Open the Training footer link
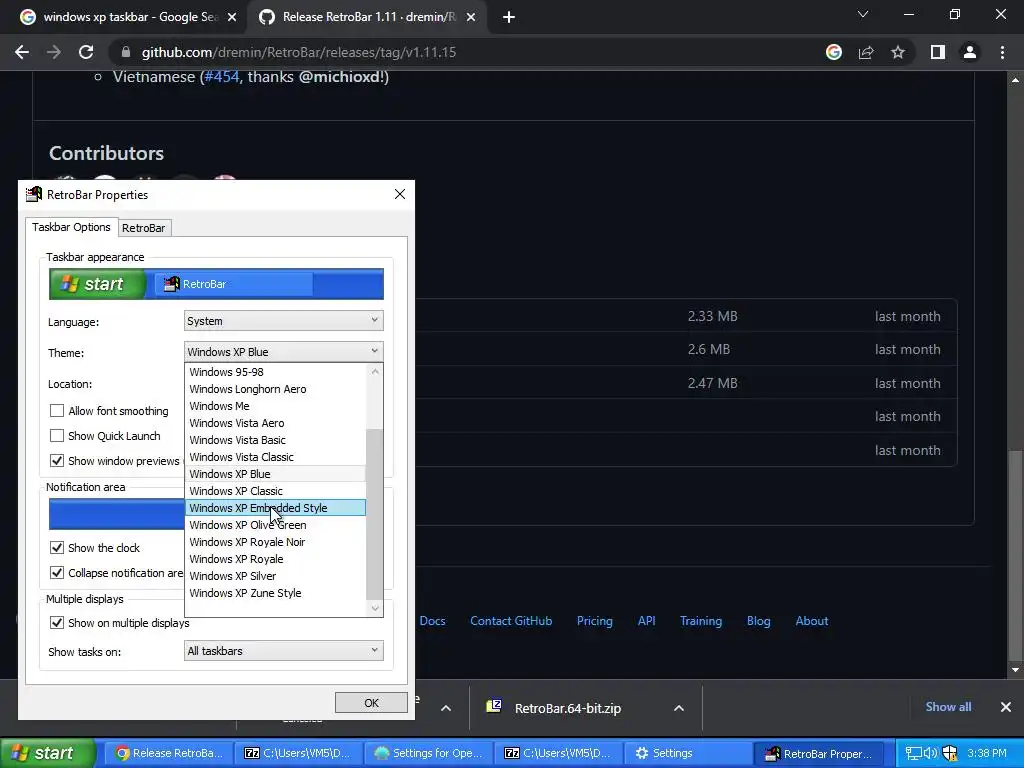Image resolution: width=1024 pixels, height=768 pixels. pyautogui.click(x=701, y=621)
